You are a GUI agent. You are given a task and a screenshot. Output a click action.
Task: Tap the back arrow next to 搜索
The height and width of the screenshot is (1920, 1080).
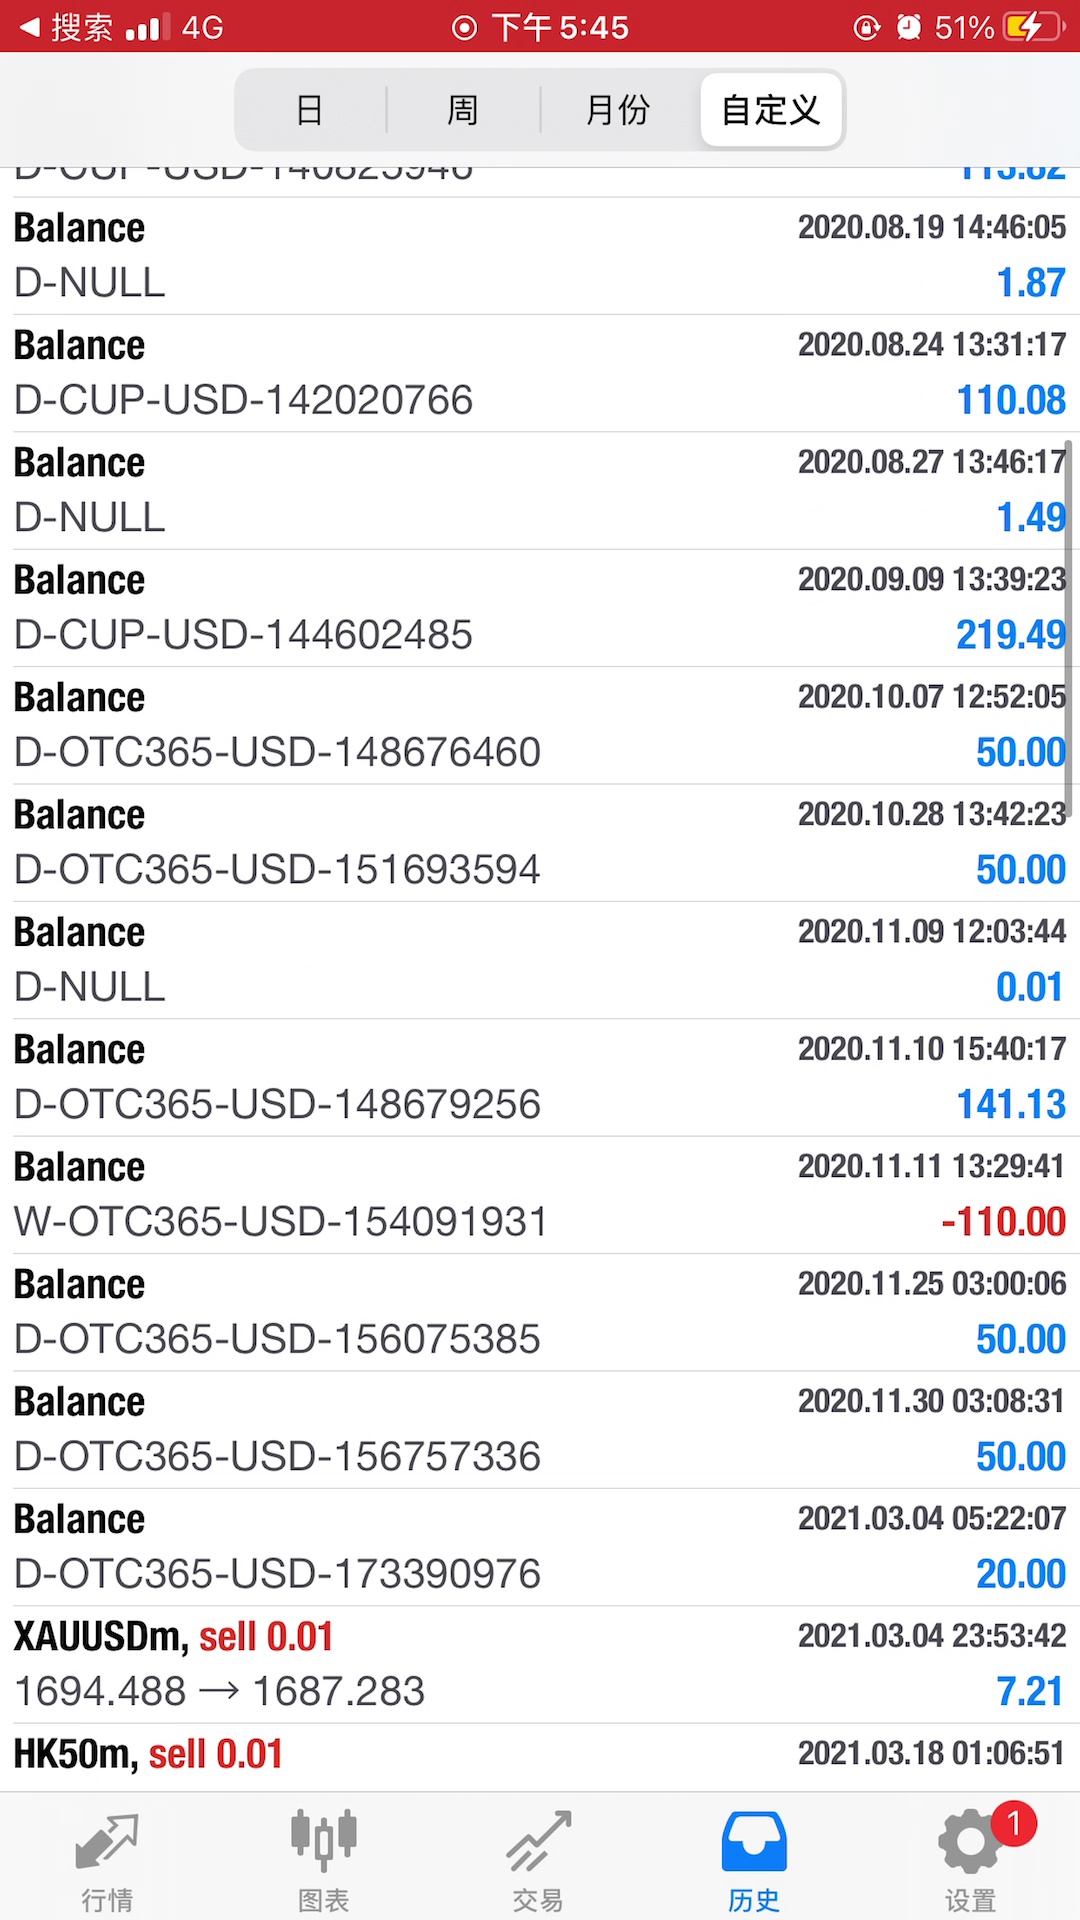click(29, 27)
